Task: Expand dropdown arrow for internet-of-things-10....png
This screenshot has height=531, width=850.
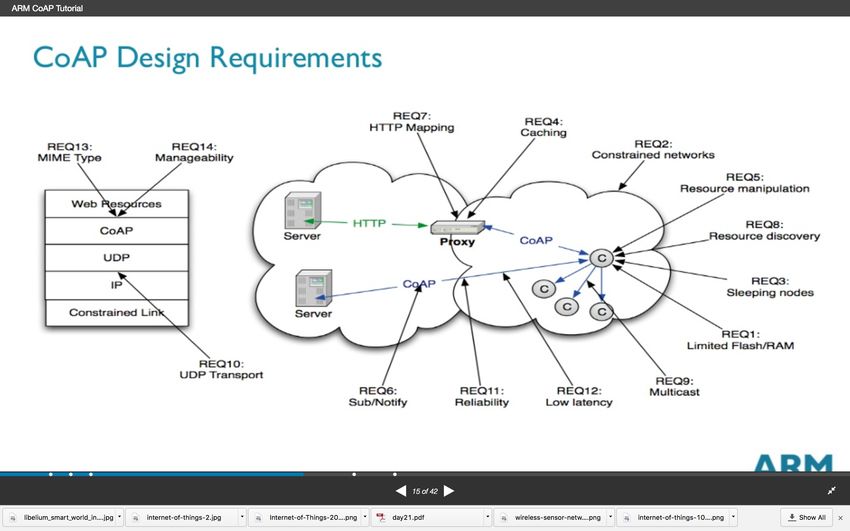Action: pyautogui.click(x=733, y=517)
